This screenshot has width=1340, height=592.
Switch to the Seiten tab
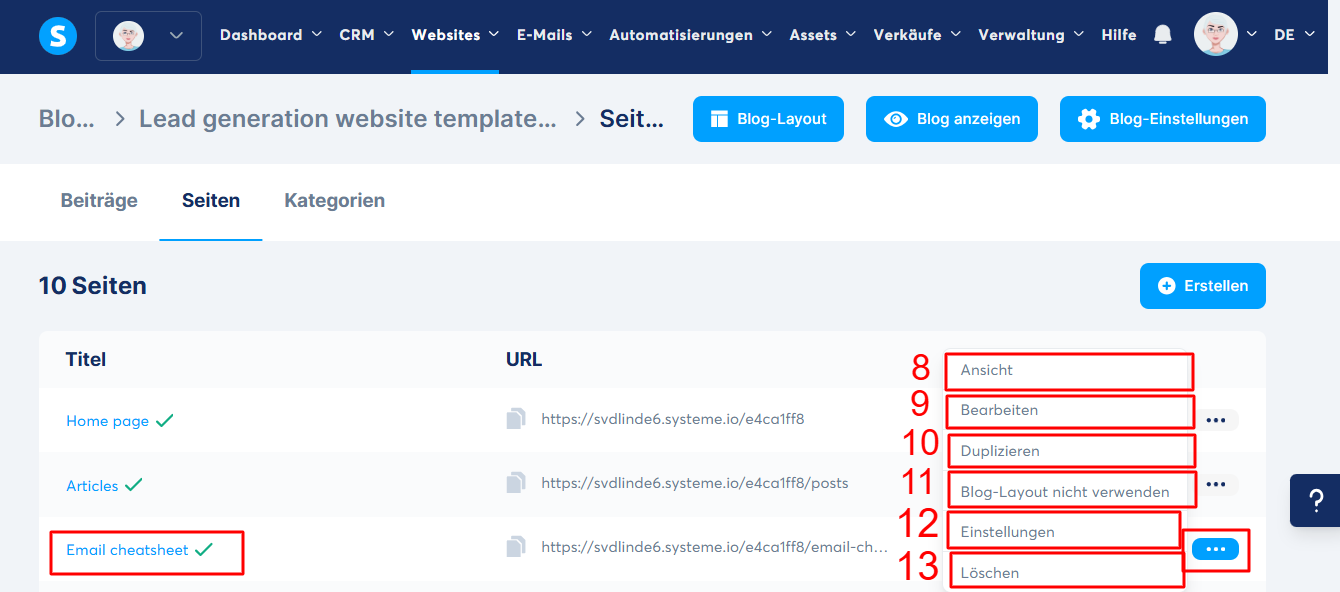click(x=211, y=201)
